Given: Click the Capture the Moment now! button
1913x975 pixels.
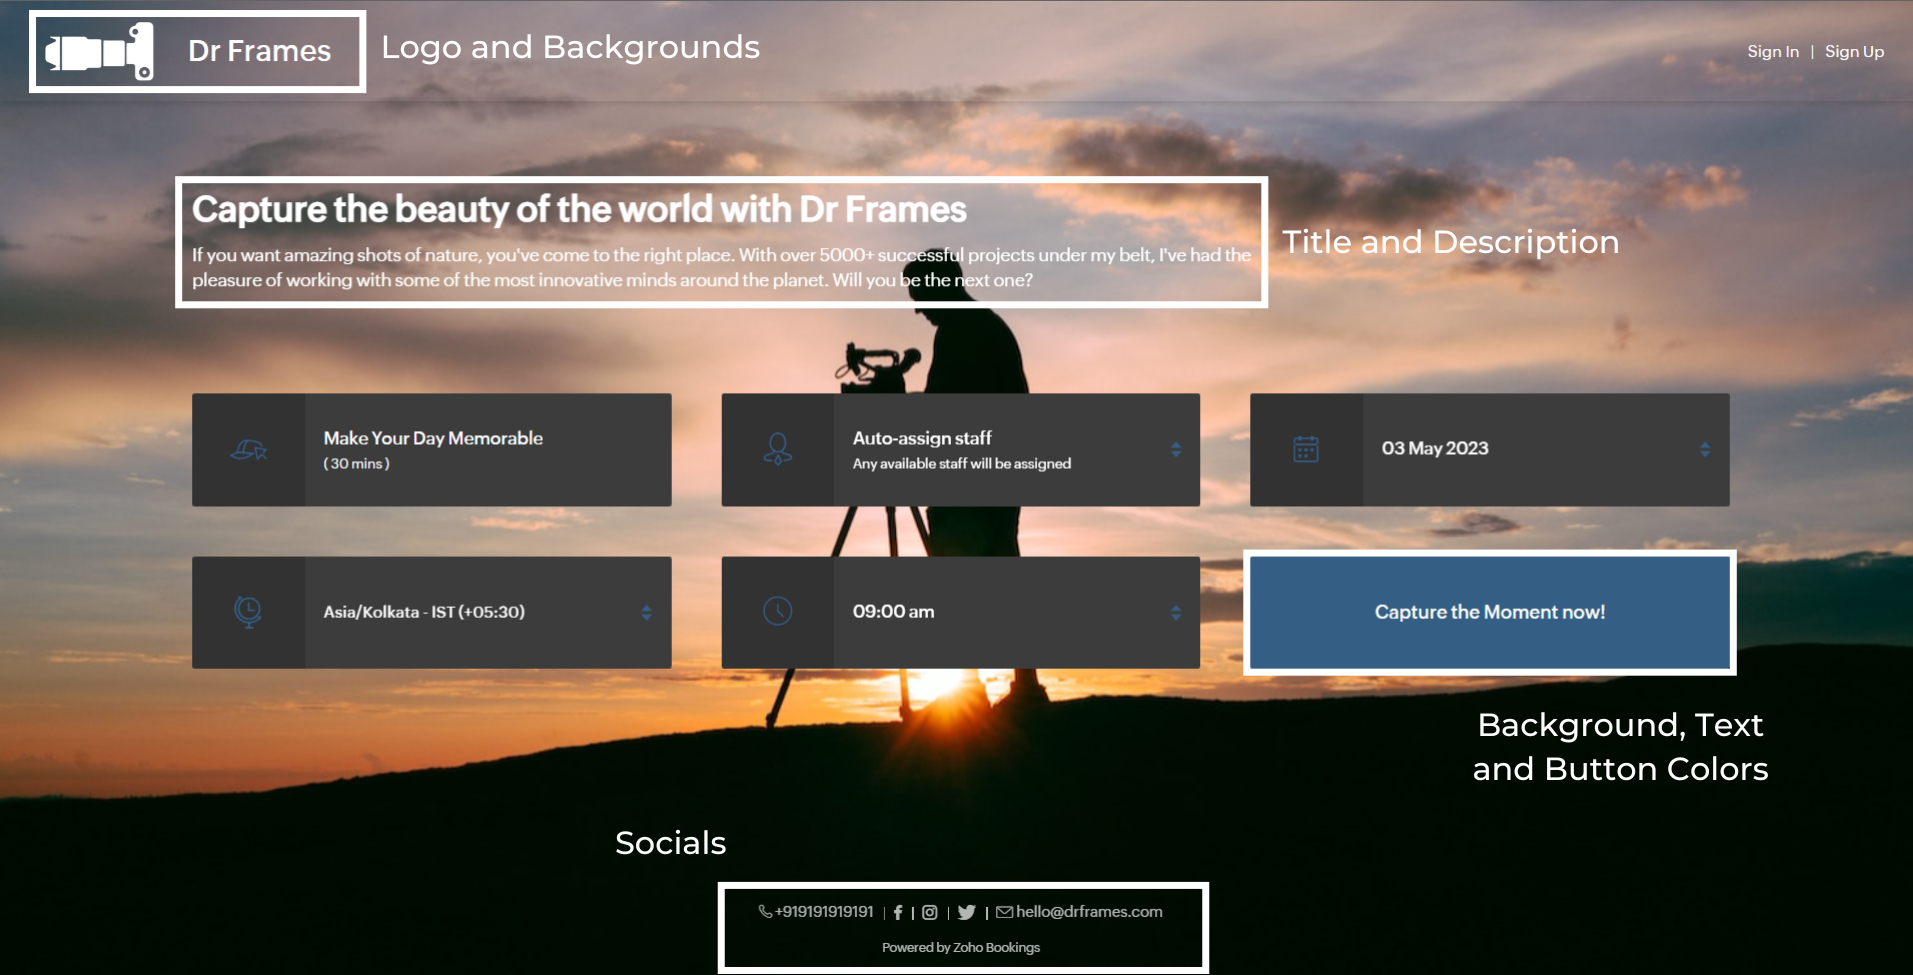Looking at the screenshot, I should (x=1490, y=612).
